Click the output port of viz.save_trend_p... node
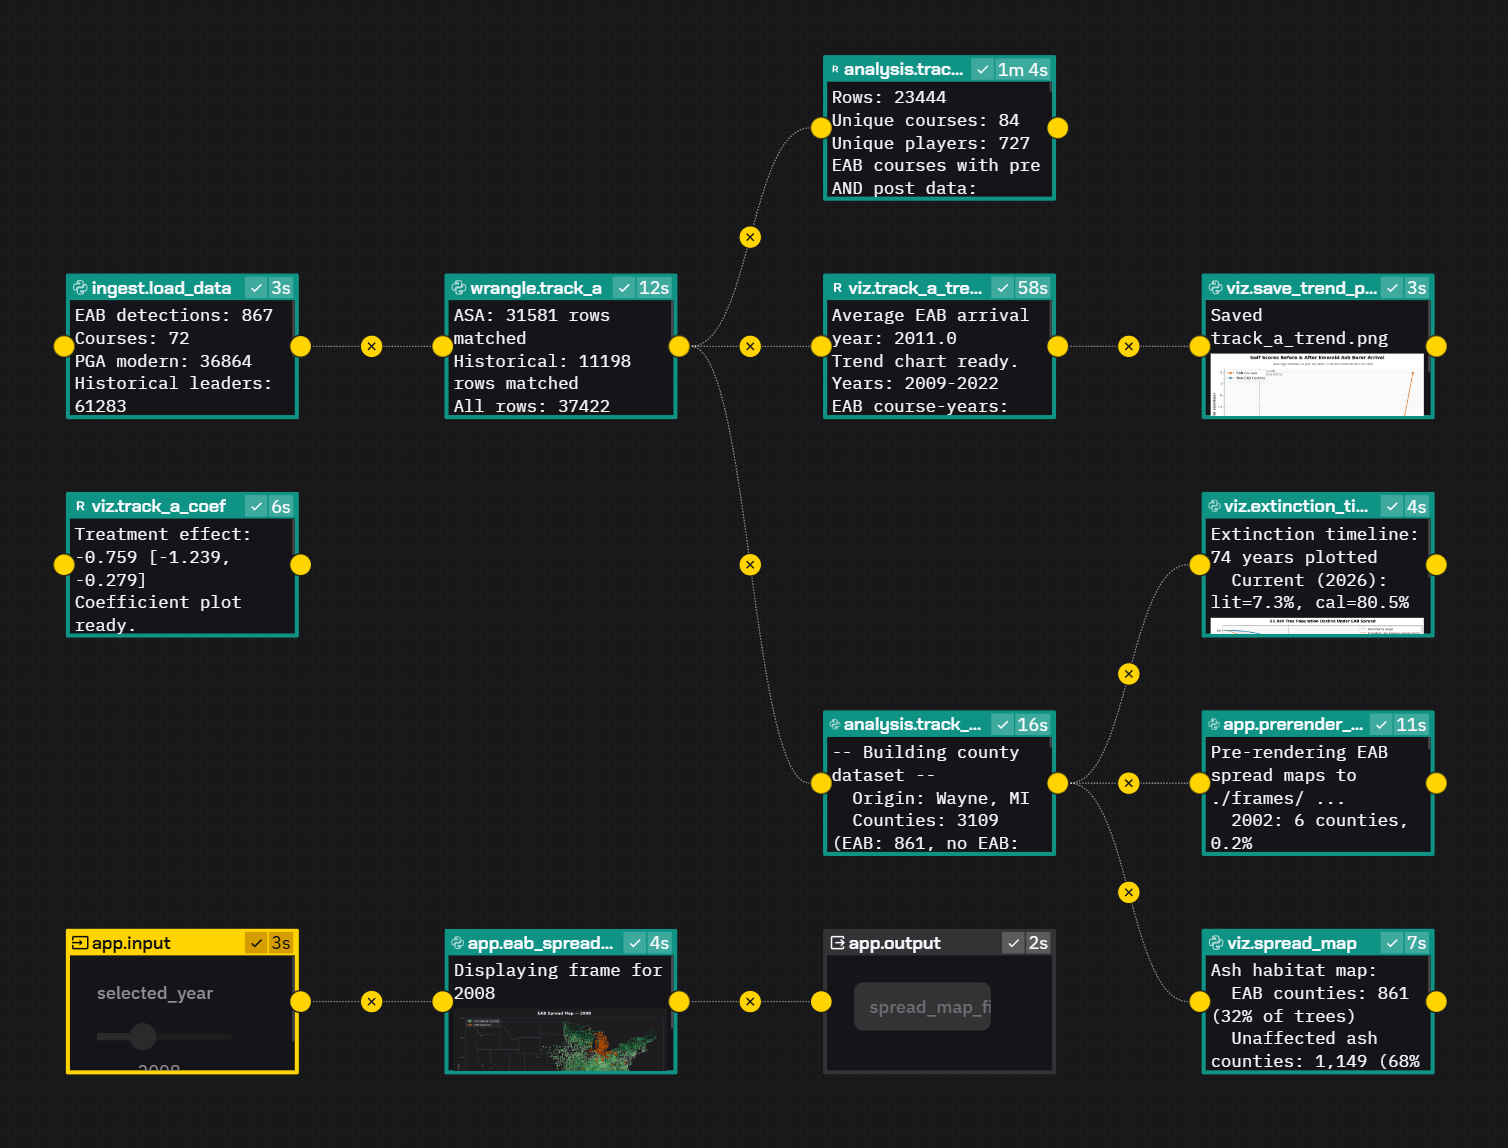This screenshot has width=1508, height=1148. [1436, 347]
